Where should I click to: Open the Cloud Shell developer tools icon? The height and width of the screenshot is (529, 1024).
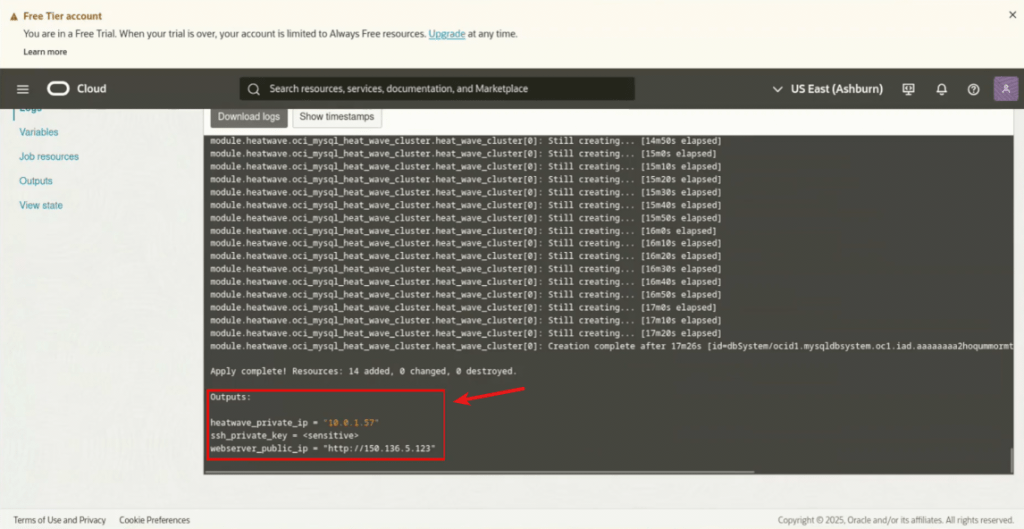coord(908,89)
